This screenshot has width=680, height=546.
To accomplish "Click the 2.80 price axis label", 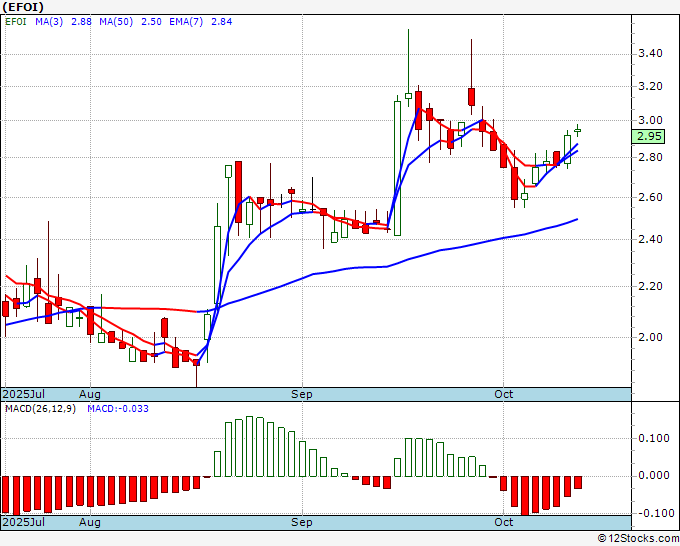I will pos(651,157).
